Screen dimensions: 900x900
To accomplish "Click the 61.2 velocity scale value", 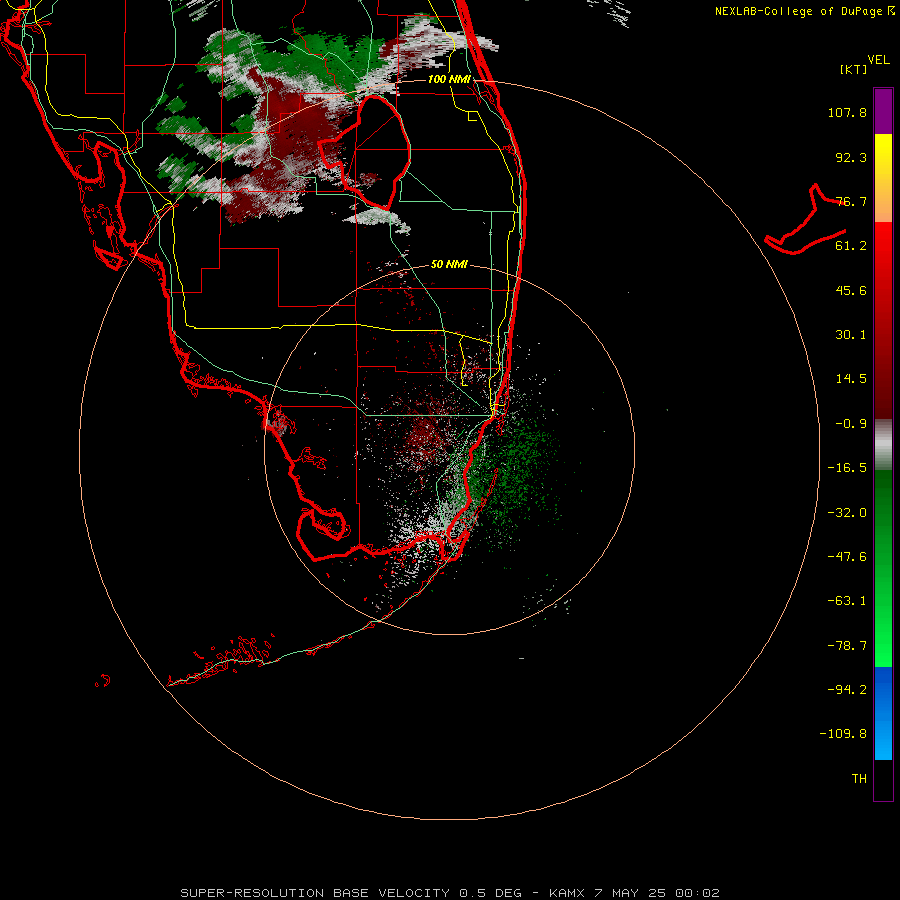I will [851, 246].
